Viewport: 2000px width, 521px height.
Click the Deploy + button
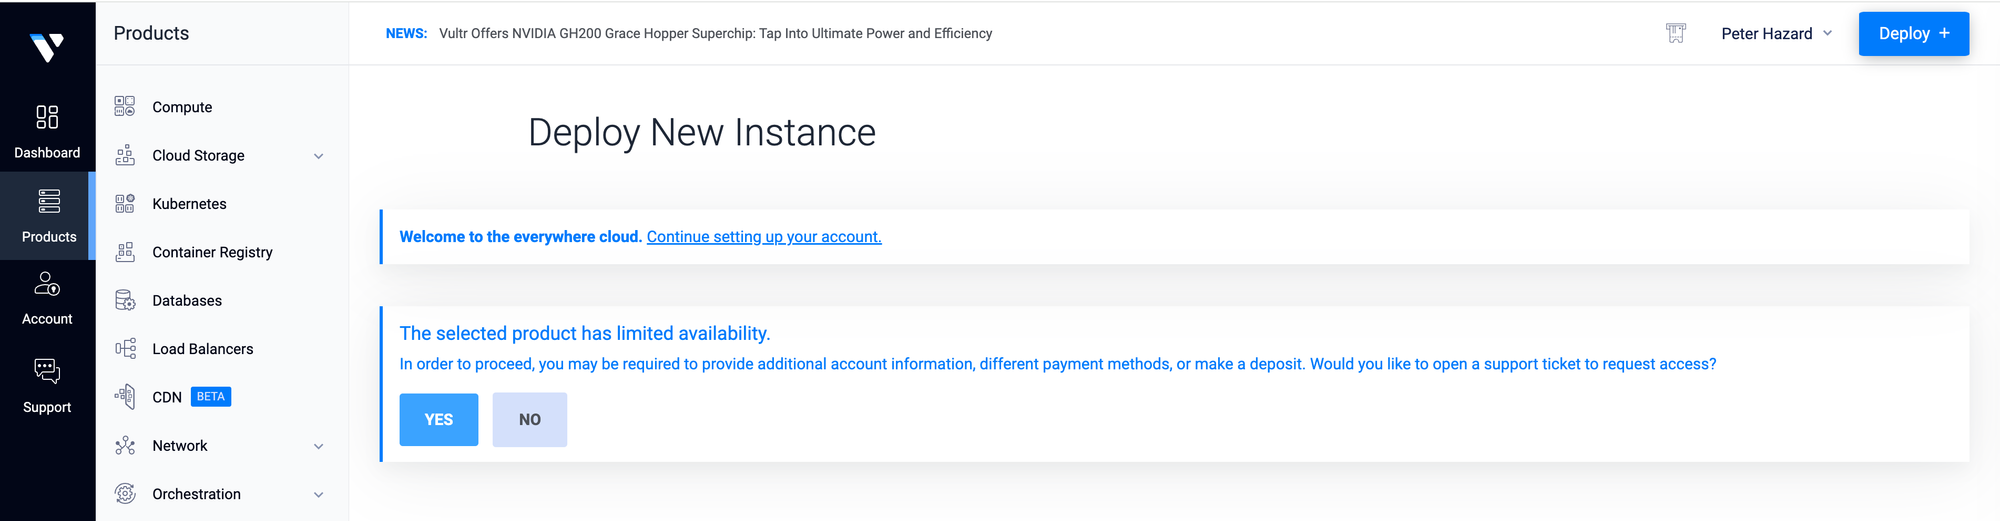click(1913, 34)
